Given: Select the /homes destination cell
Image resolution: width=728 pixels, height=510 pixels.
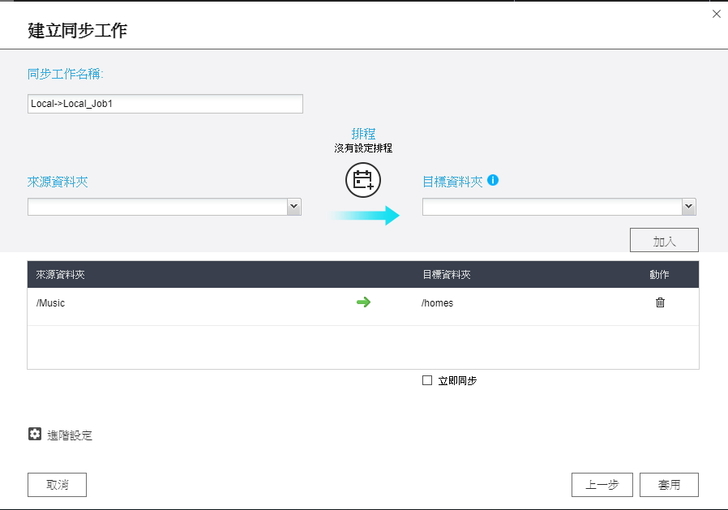Looking at the screenshot, I should tap(437, 303).
